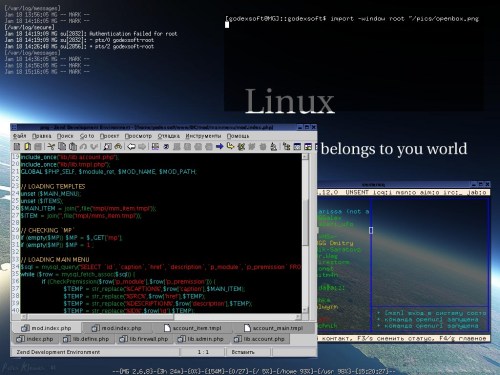Click the grayed Forward arrow icon
Image resolution: width=500 pixels, height=375 pixels.
[x=142, y=147]
